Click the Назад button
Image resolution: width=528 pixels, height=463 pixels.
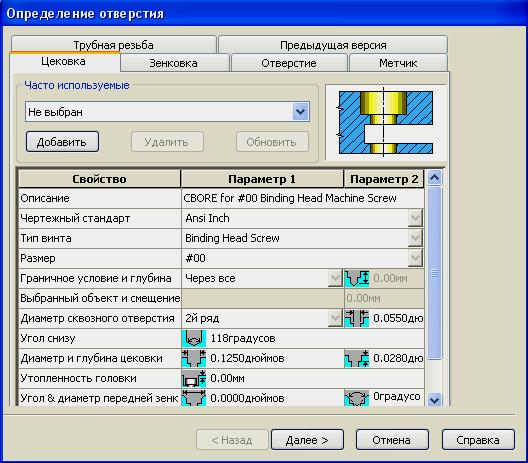(232, 440)
